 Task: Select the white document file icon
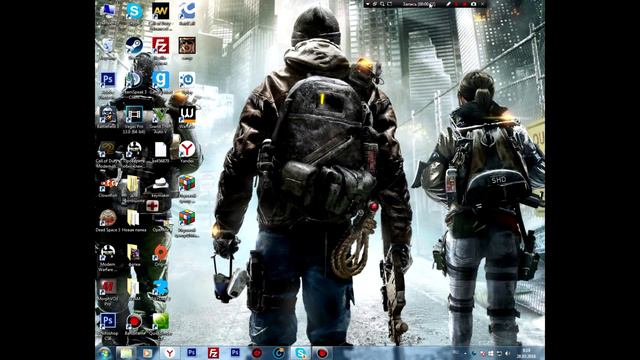pyautogui.click(x=160, y=149)
